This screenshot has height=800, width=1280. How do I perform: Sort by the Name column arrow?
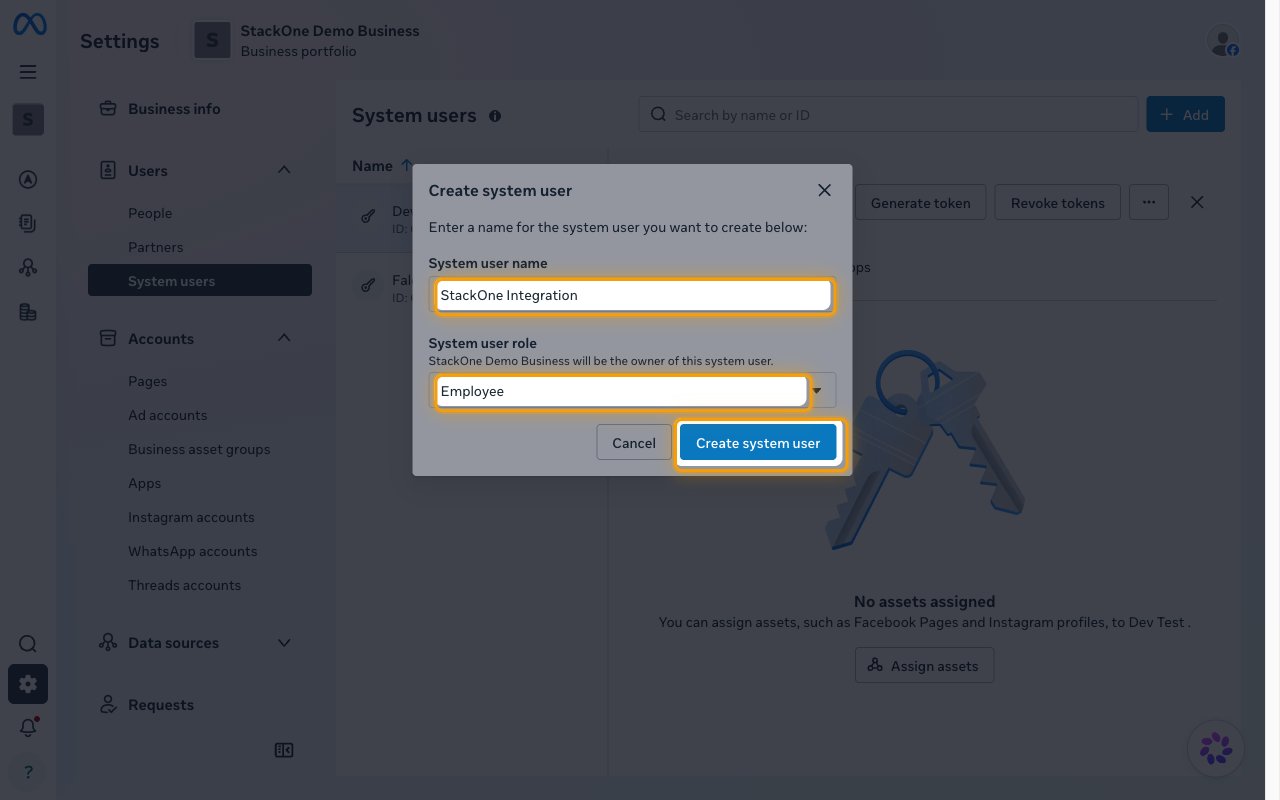click(x=406, y=166)
